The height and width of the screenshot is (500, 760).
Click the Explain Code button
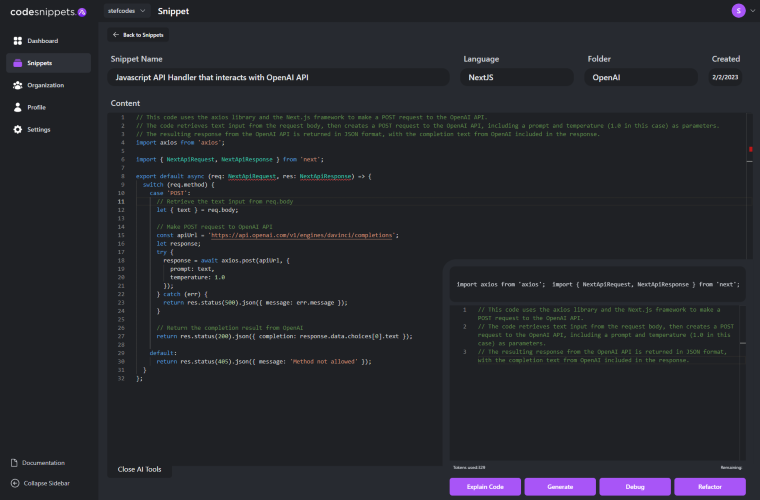pos(485,486)
